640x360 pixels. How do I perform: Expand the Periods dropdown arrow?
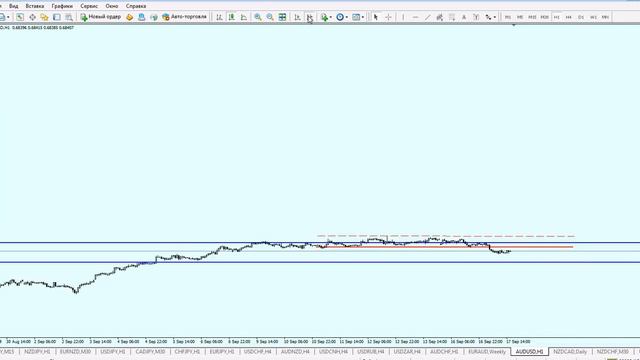click(x=347, y=17)
